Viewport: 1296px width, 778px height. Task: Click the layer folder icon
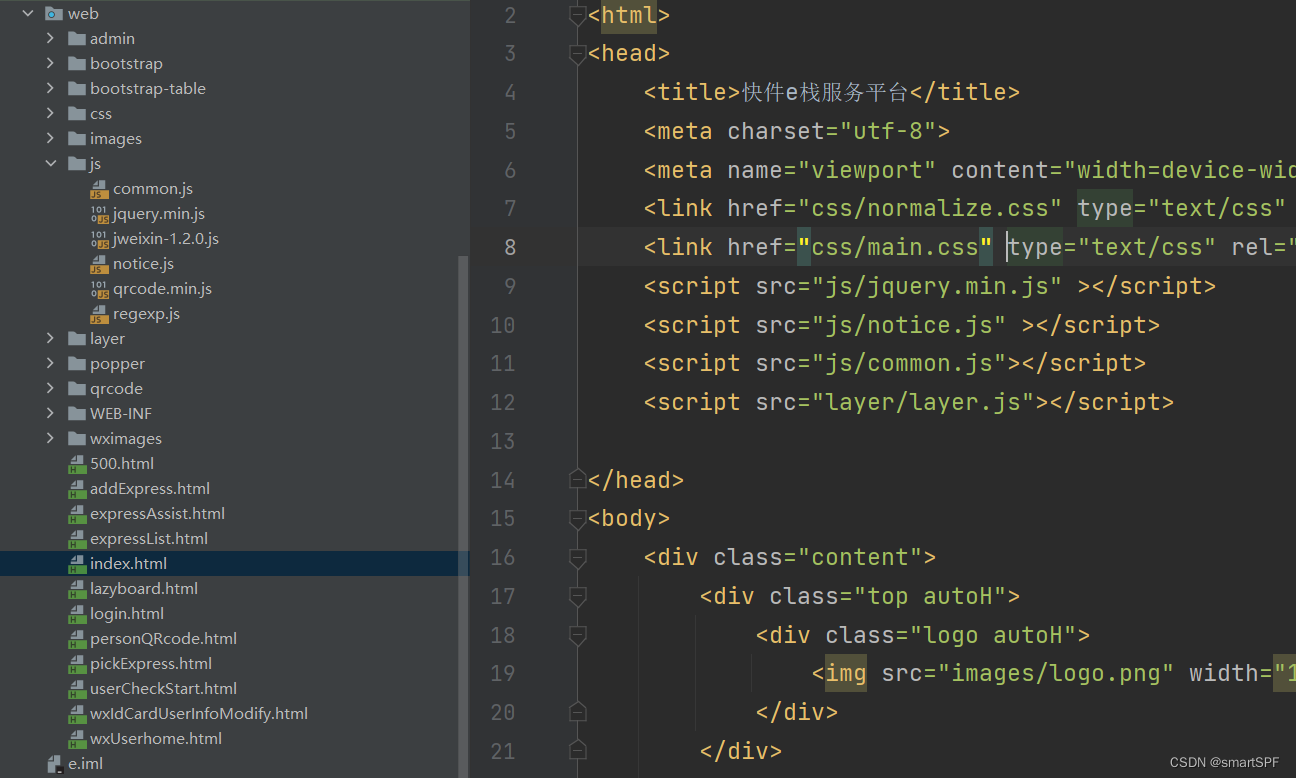[77, 339]
